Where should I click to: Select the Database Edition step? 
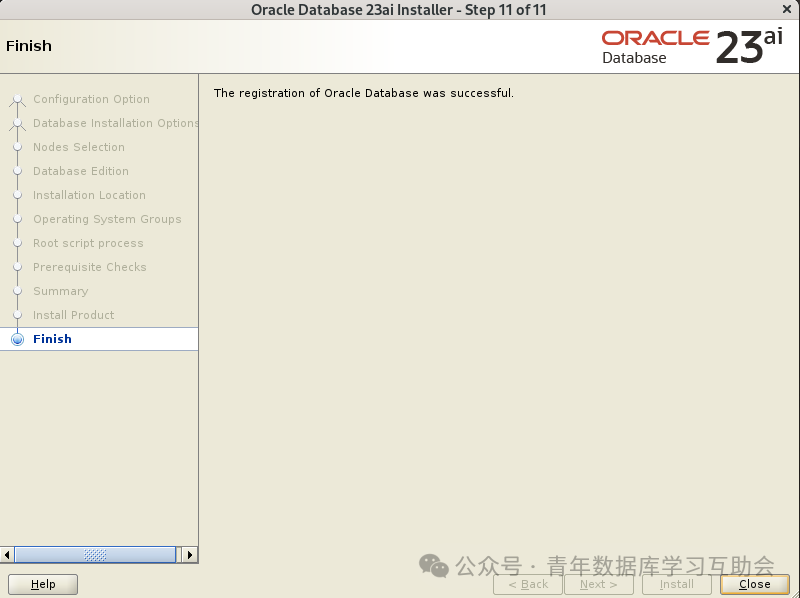click(81, 171)
